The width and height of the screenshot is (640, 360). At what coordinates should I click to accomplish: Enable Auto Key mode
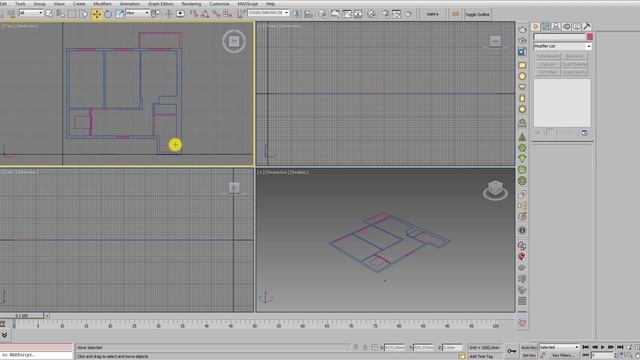tap(529, 347)
